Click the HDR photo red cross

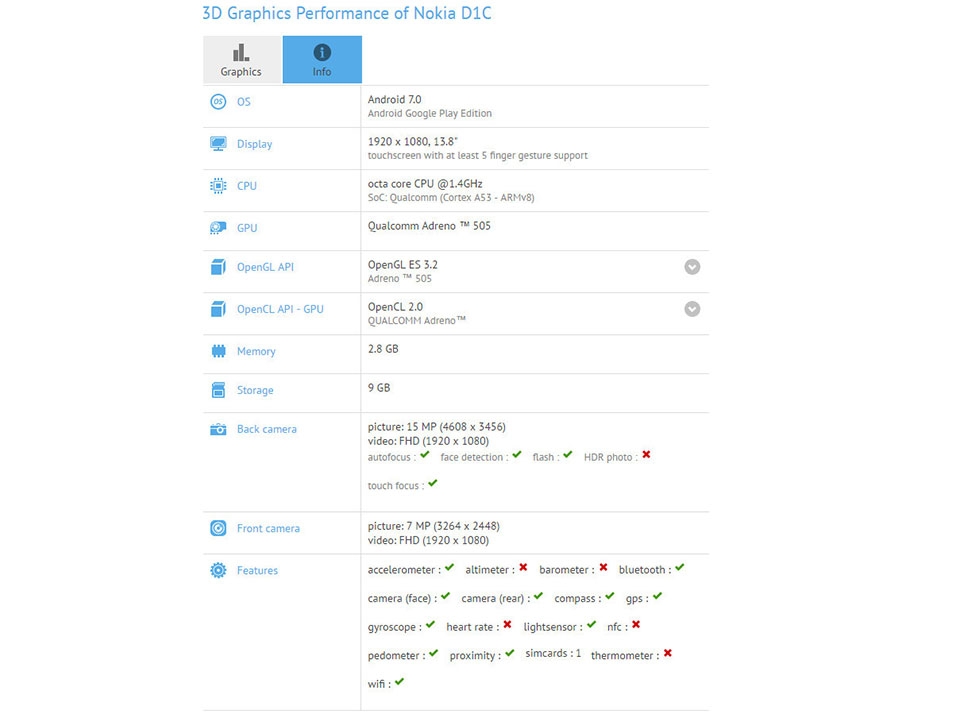(x=646, y=455)
